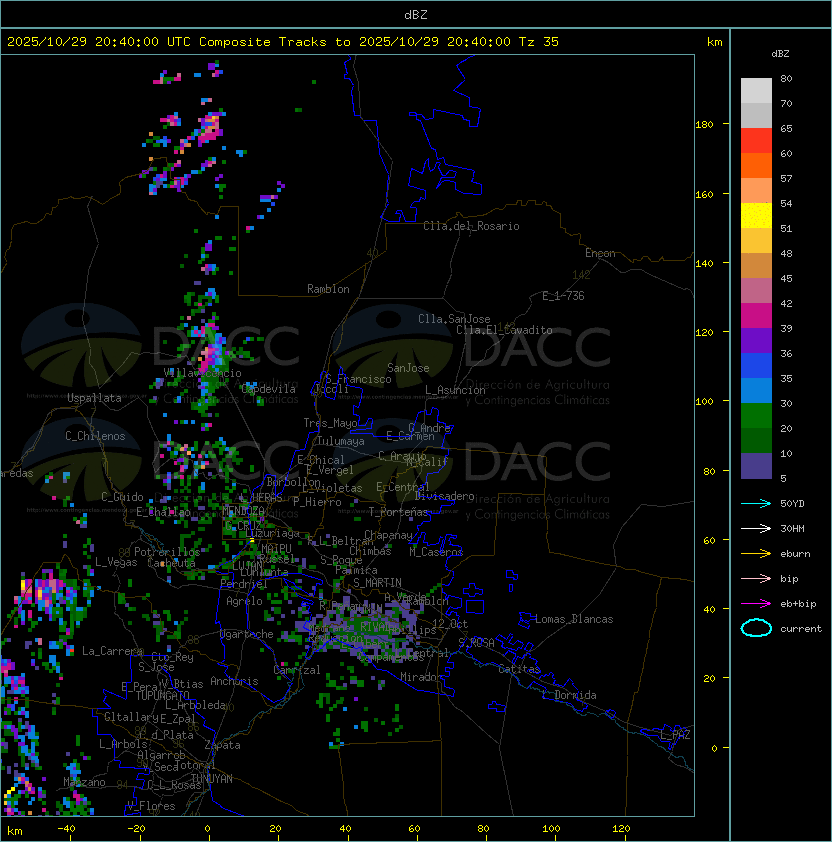The image size is (832, 842).
Task: Pick the slate purple 5-10 dBZ swatch
Action: [756, 466]
